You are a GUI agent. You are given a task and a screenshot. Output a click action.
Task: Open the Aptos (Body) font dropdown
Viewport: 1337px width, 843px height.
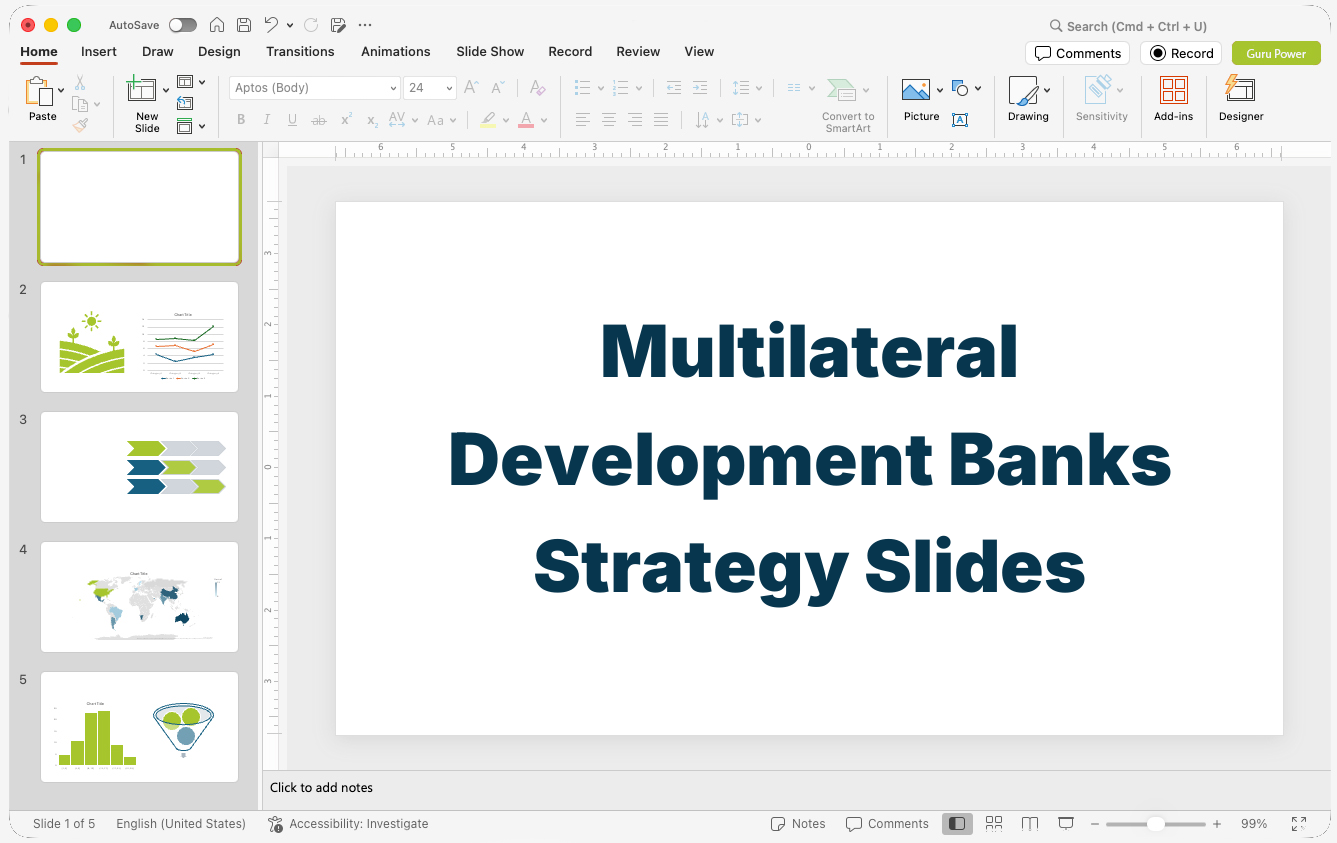coord(393,88)
